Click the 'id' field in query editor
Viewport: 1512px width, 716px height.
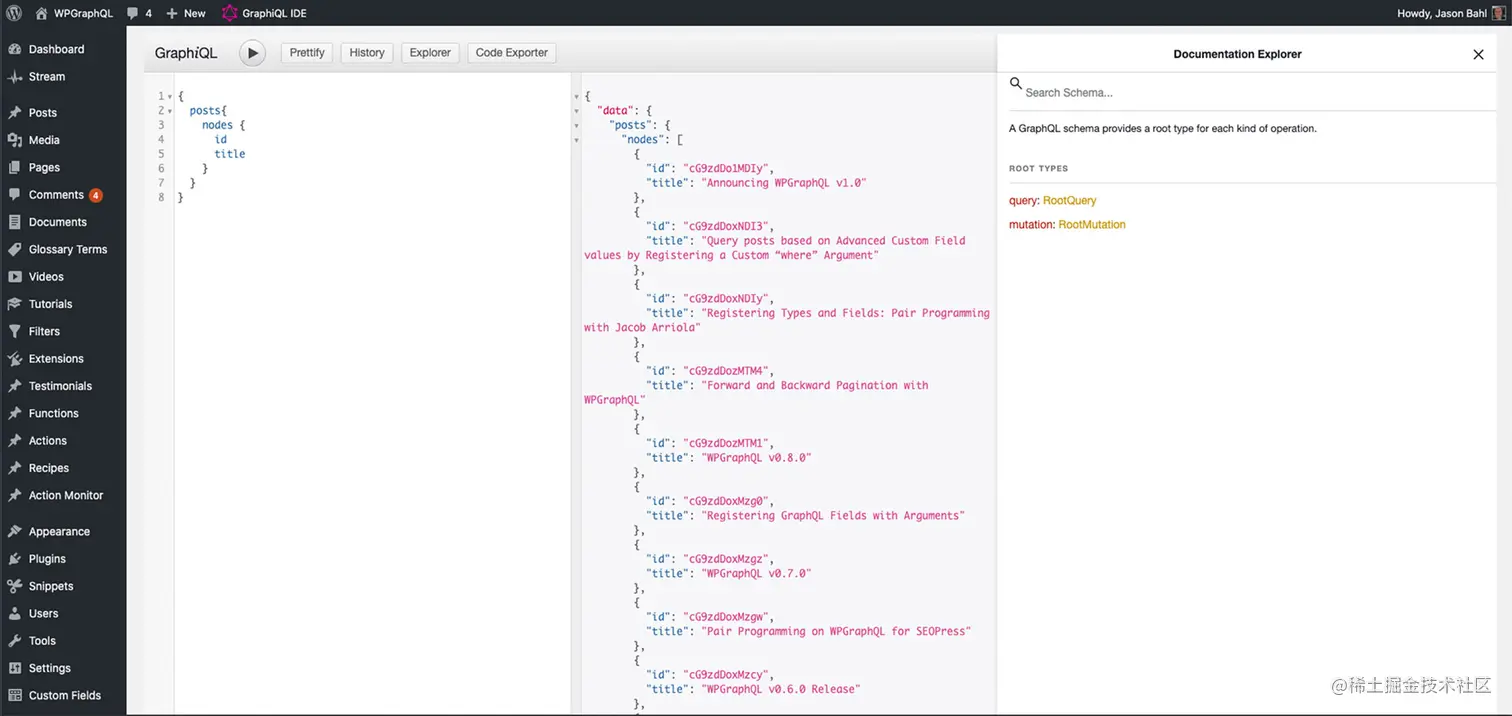(221, 140)
